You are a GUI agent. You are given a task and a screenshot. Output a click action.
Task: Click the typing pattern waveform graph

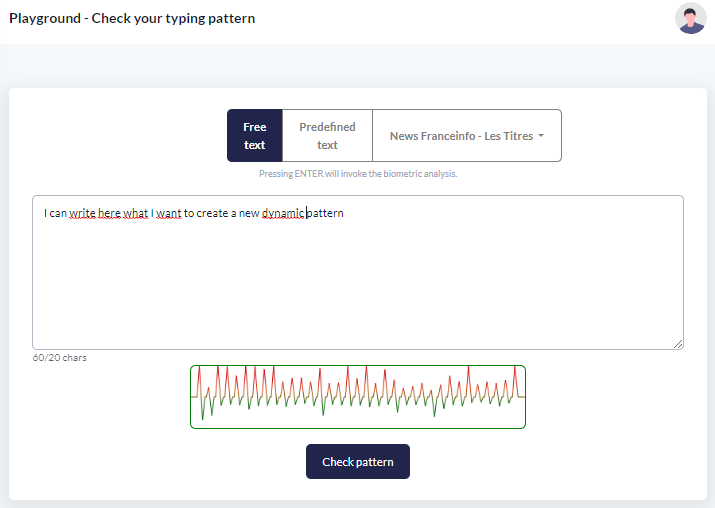pyautogui.click(x=357, y=397)
